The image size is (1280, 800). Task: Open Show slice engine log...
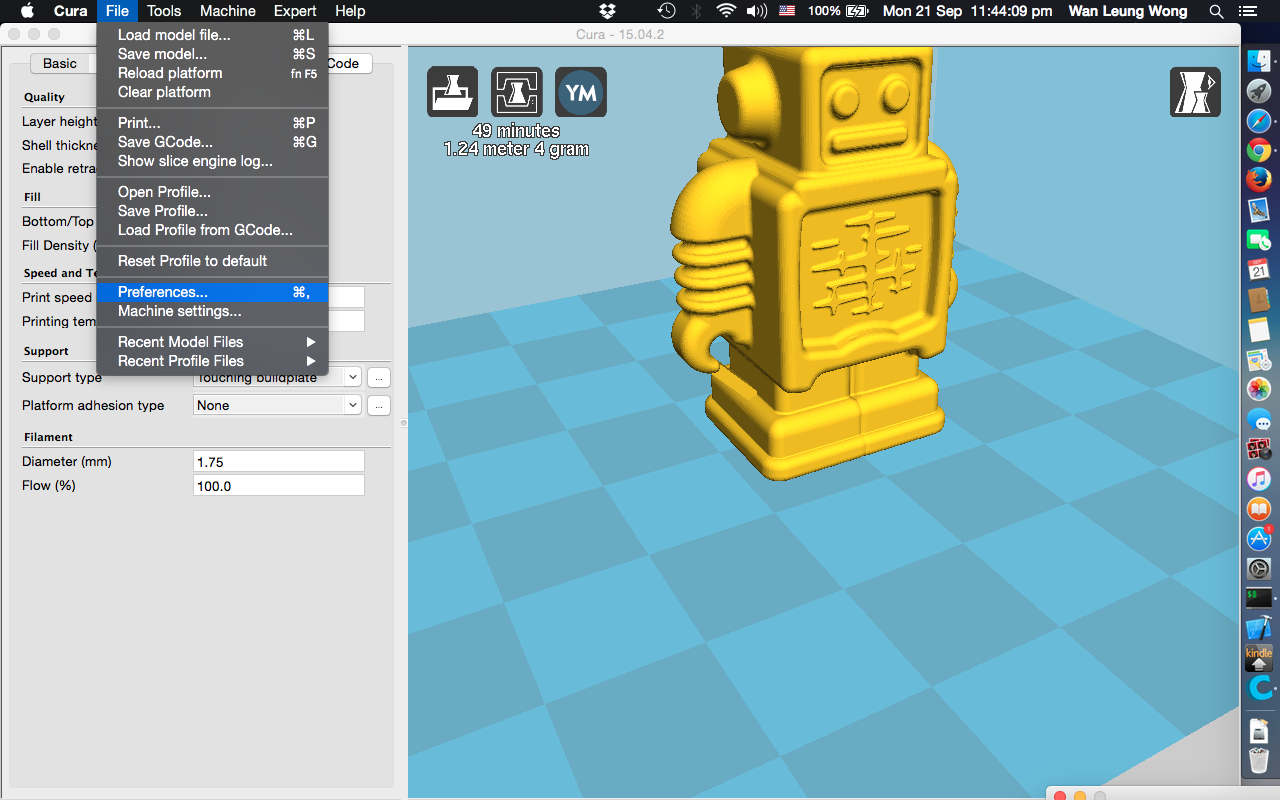point(213,161)
